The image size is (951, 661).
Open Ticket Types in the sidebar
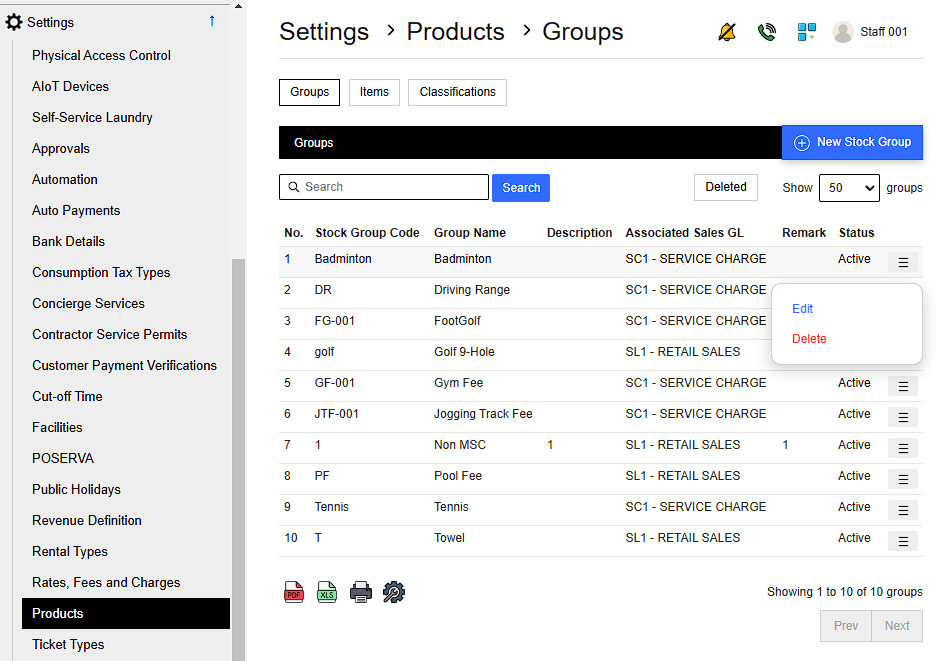(68, 644)
